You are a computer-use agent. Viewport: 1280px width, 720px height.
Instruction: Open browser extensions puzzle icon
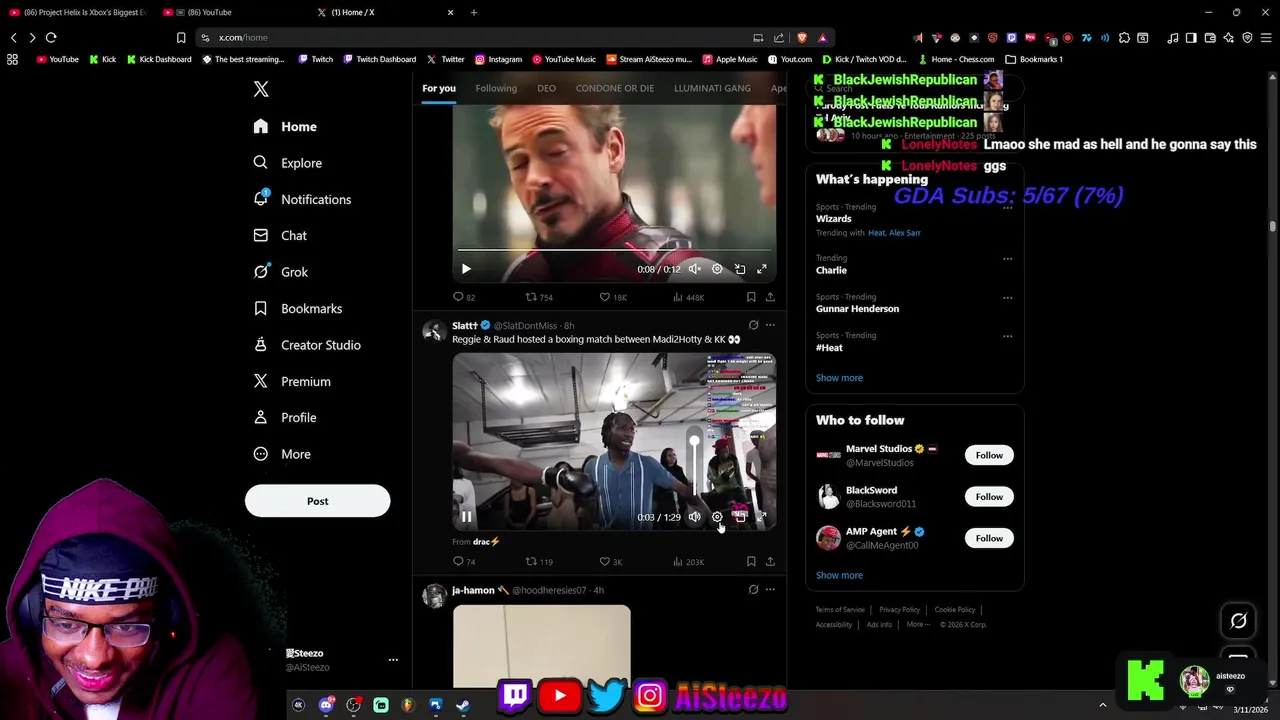point(1124,38)
